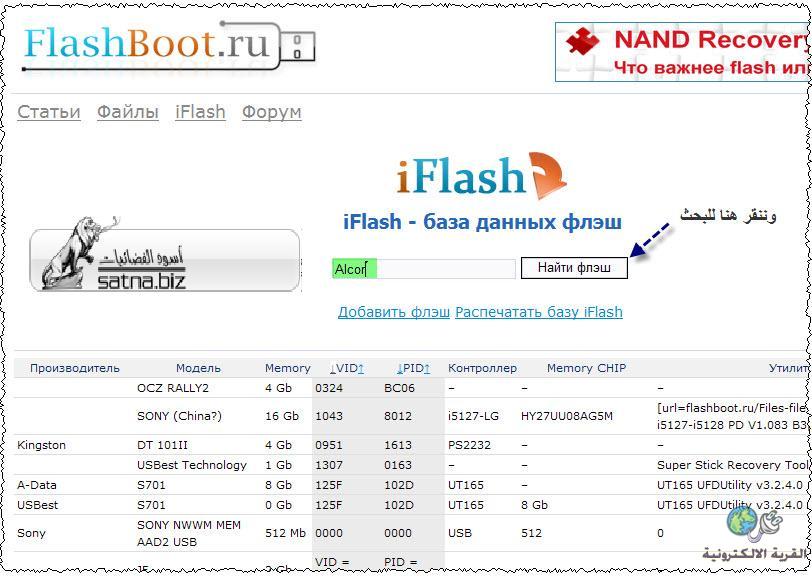Click the Найти флэш search button
The image size is (812, 576).
click(x=574, y=268)
